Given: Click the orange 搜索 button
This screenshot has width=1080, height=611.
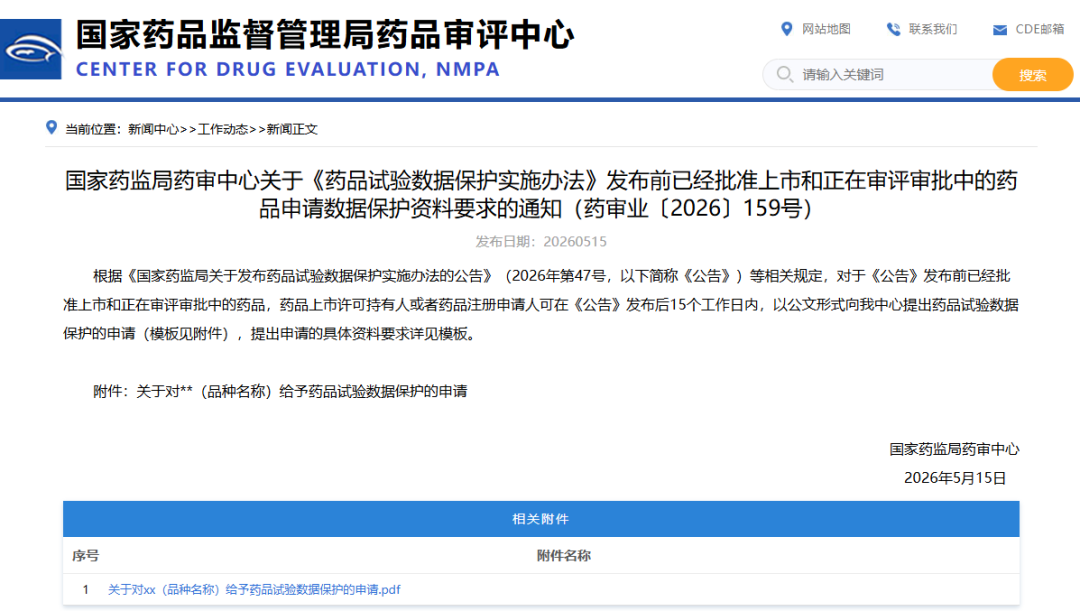Looking at the screenshot, I should 1032,74.
